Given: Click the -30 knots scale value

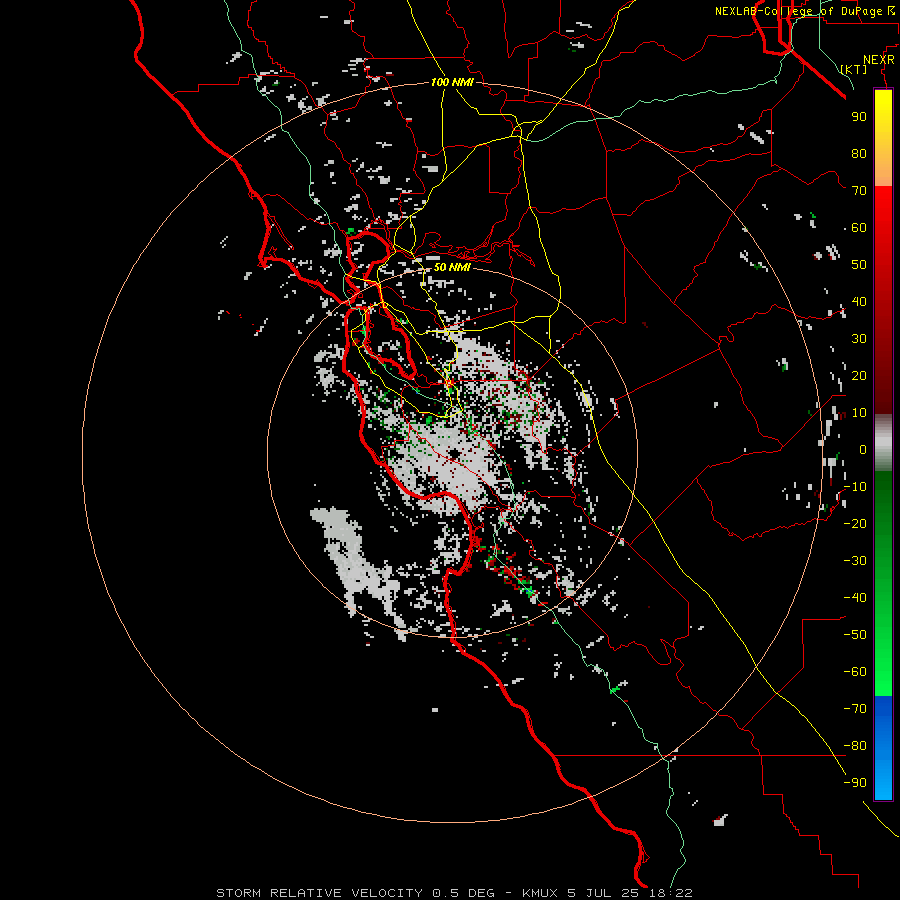Looking at the screenshot, I should tap(855, 561).
